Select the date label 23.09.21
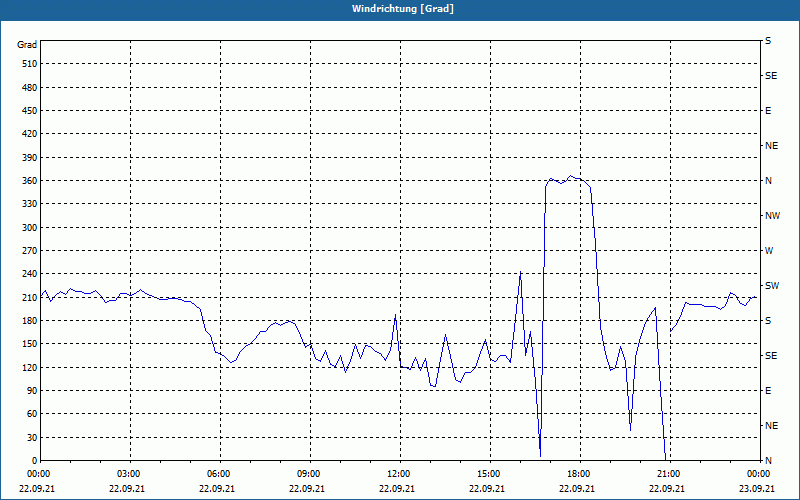 pyautogui.click(x=757, y=488)
